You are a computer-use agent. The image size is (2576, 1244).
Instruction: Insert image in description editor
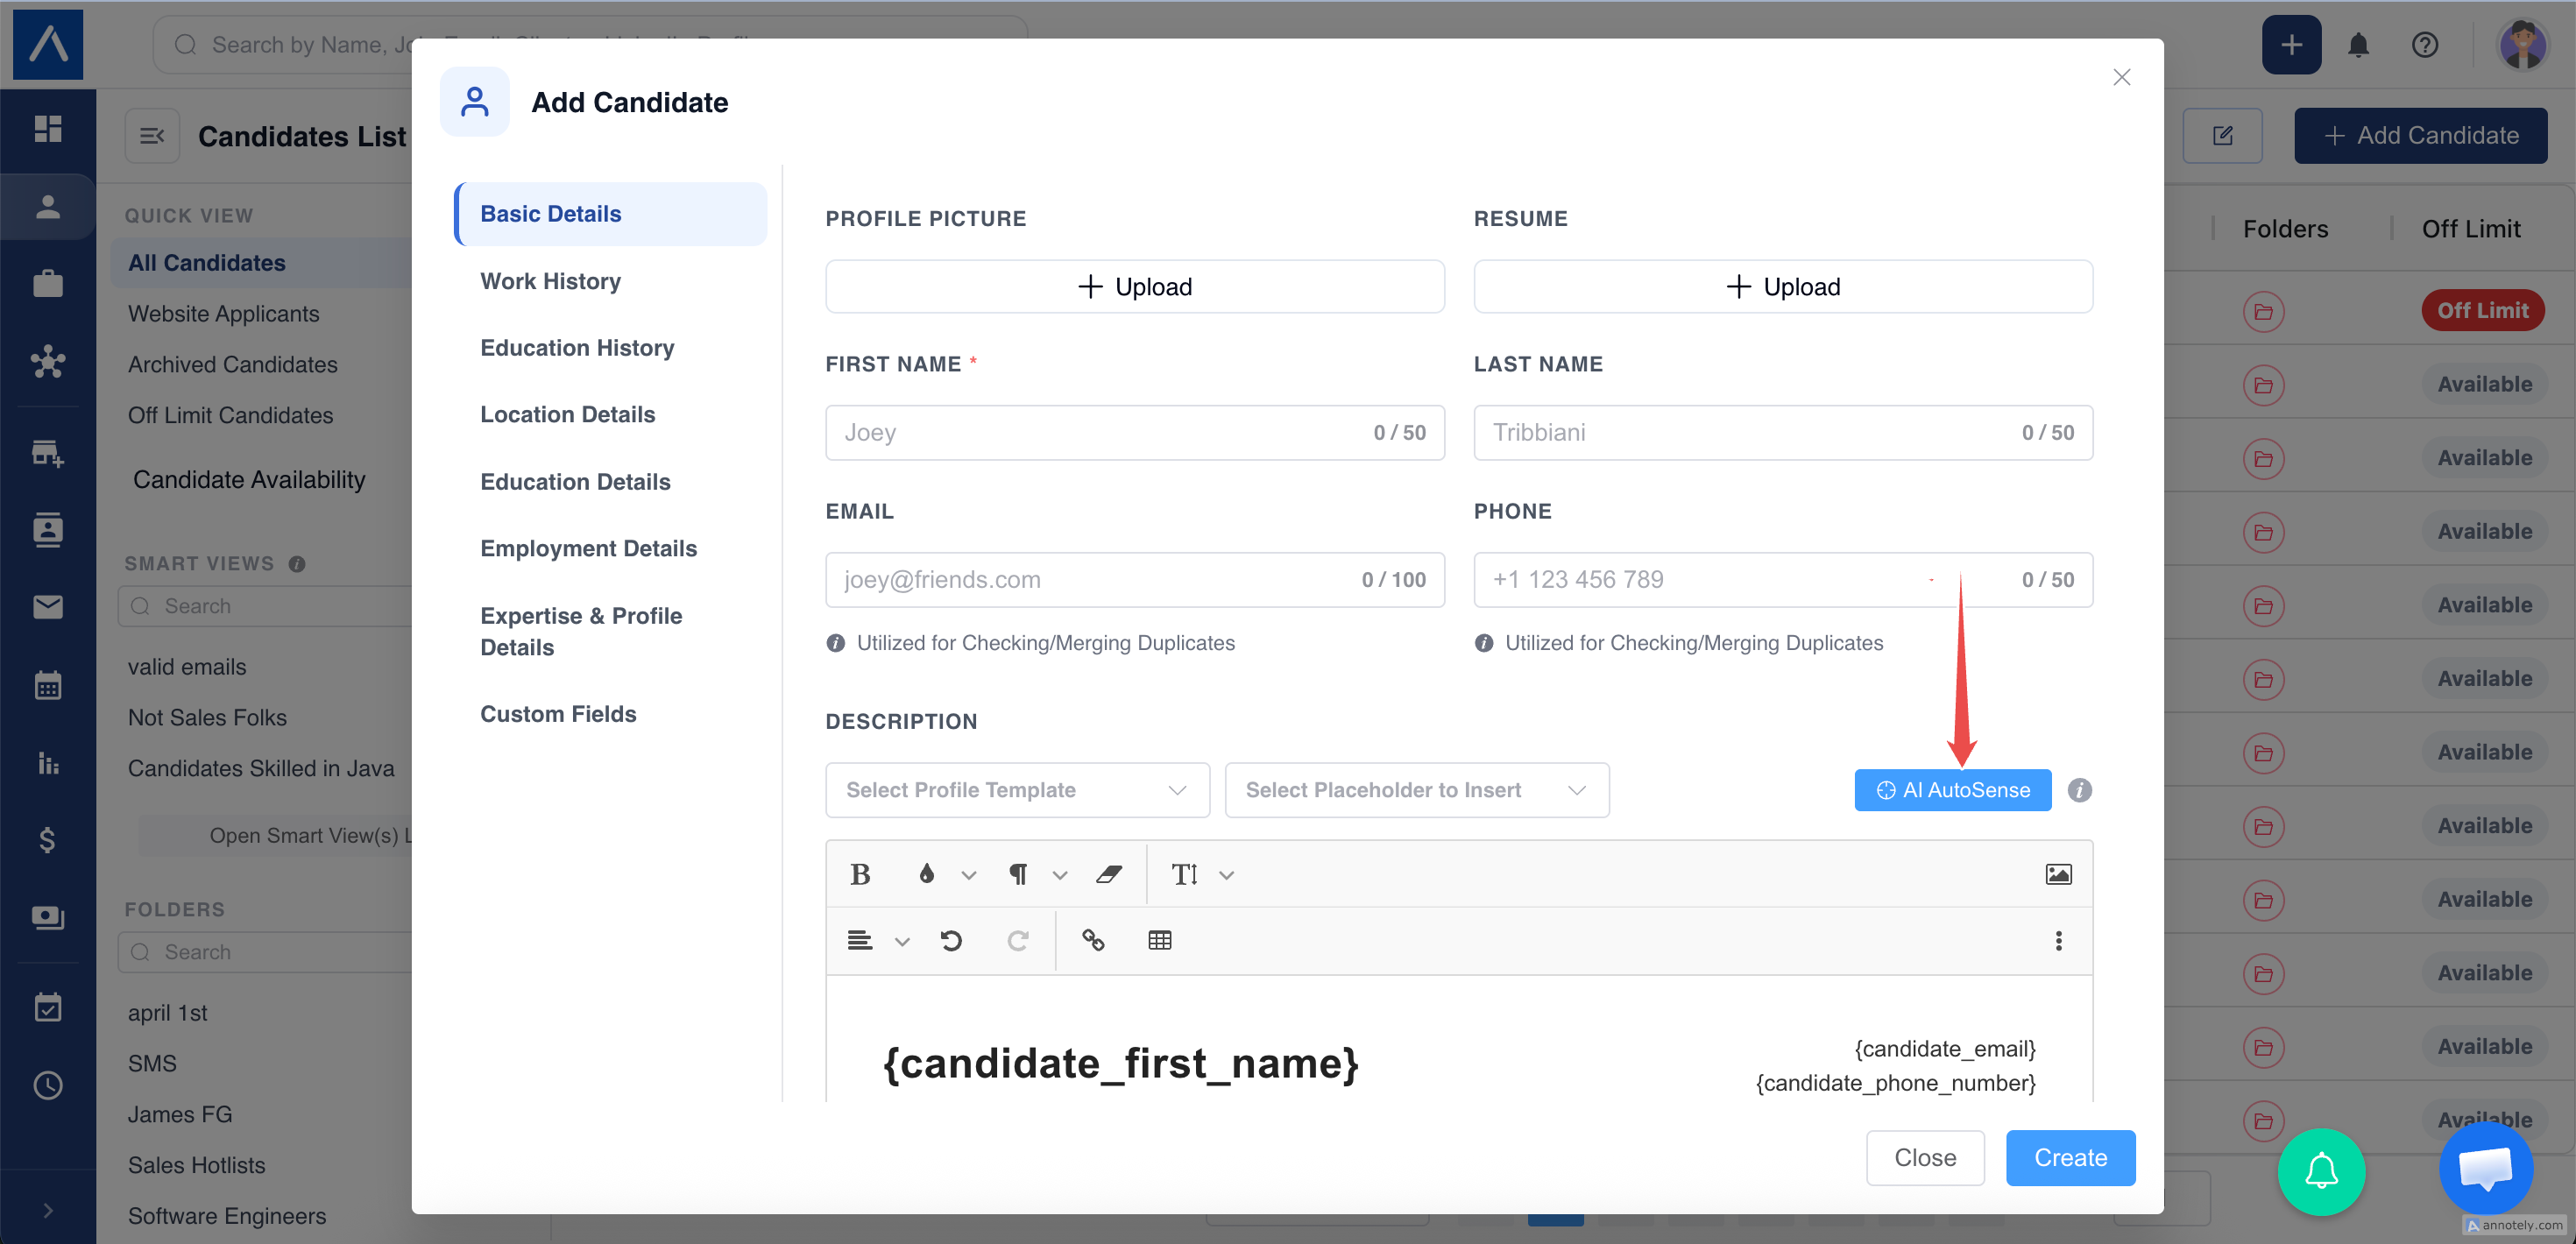[2058, 875]
